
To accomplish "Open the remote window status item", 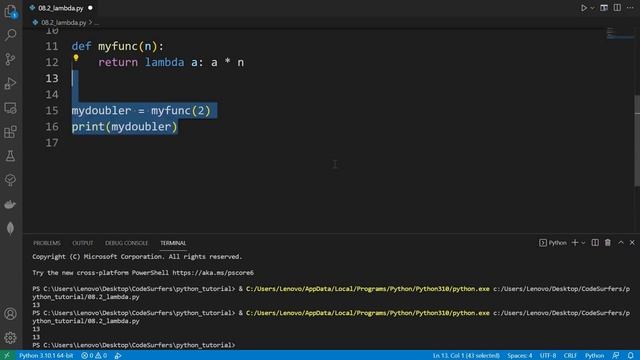I will point(7,356).
